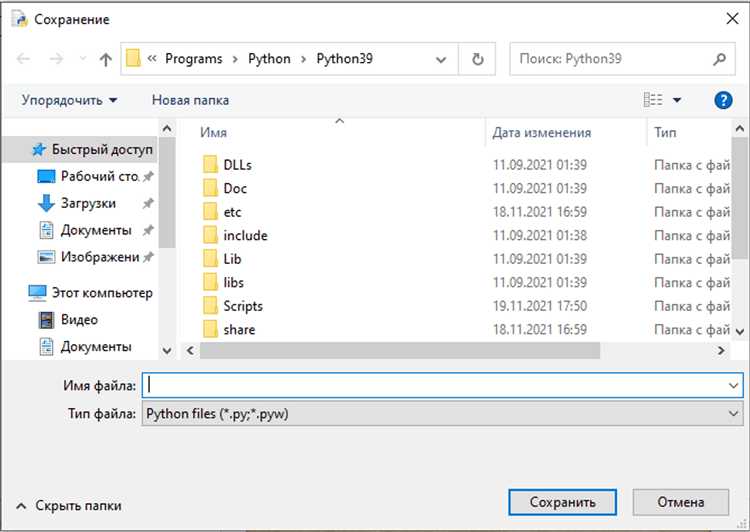750x532 pixels.
Task: Click file list scroll down arrow
Action: tap(740, 331)
